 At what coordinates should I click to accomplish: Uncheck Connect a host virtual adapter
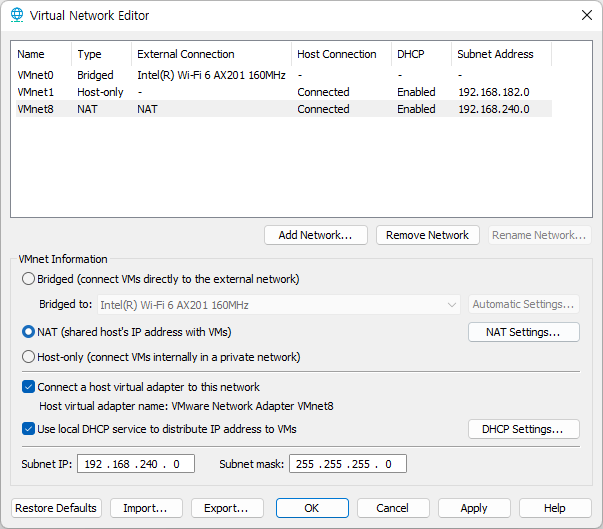(x=28, y=387)
